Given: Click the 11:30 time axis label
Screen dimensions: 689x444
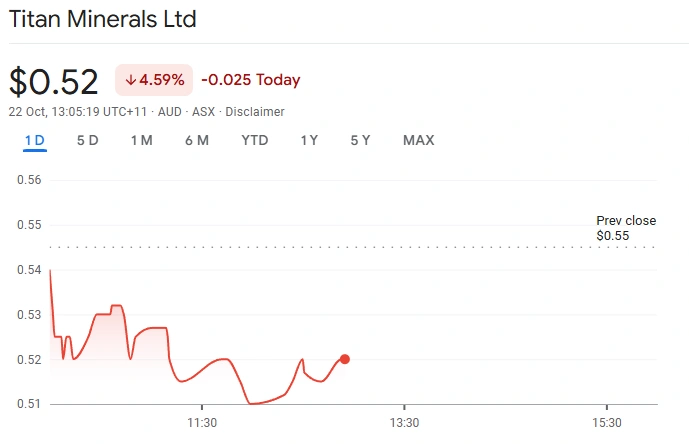Looking at the screenshot, I should (x=202, y=424).
